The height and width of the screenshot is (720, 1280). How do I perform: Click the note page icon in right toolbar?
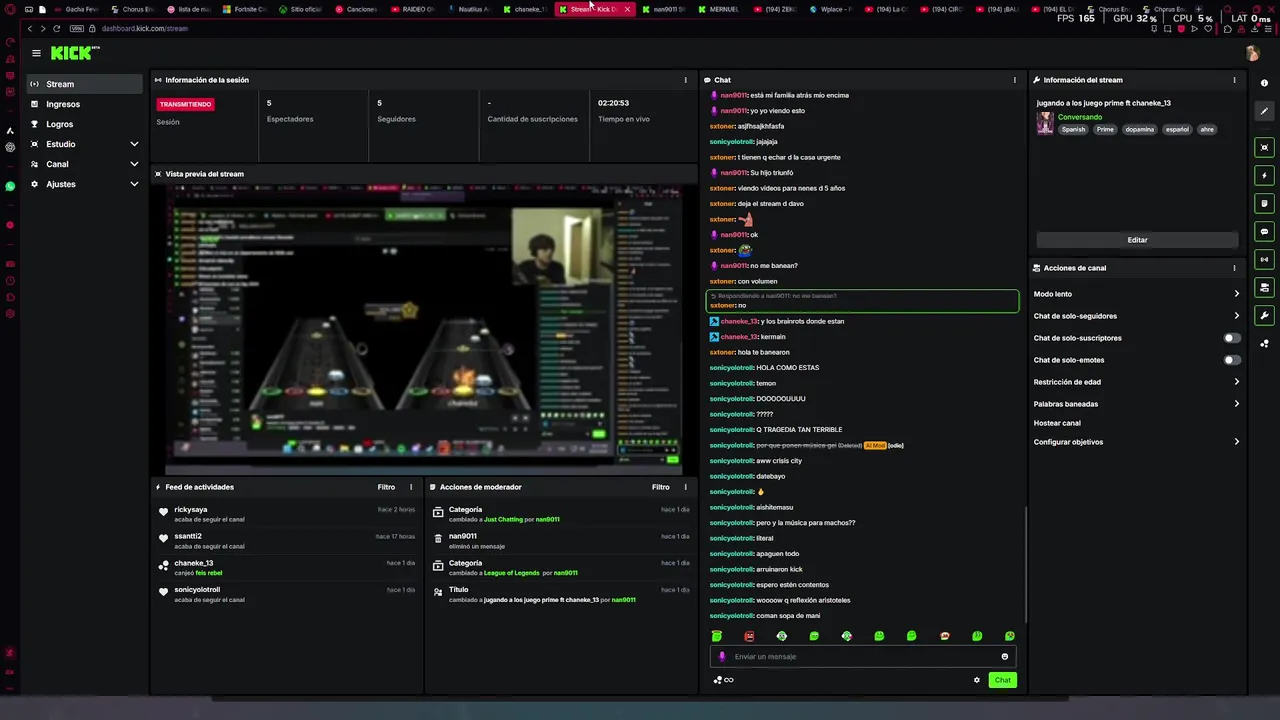1264,203
